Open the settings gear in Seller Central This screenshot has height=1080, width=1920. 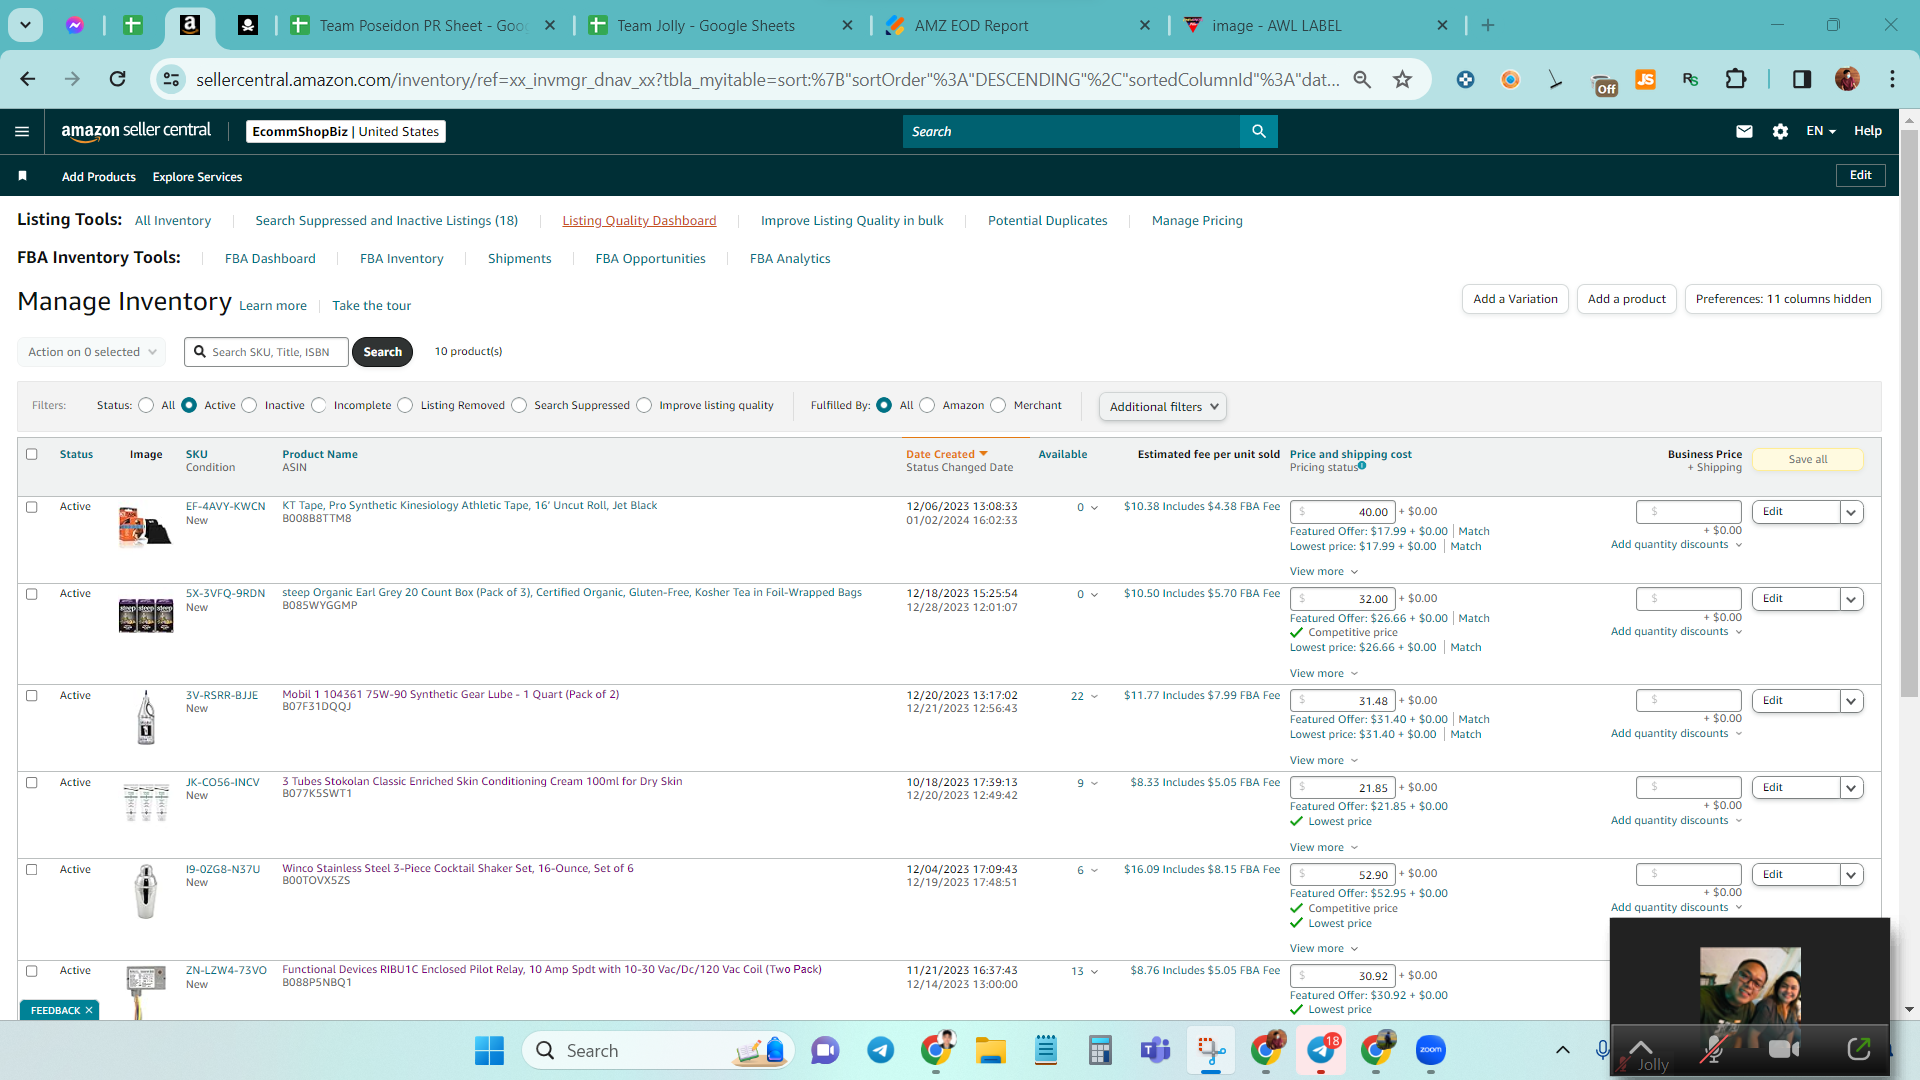pyautogui.click(x=1780, y=131)
